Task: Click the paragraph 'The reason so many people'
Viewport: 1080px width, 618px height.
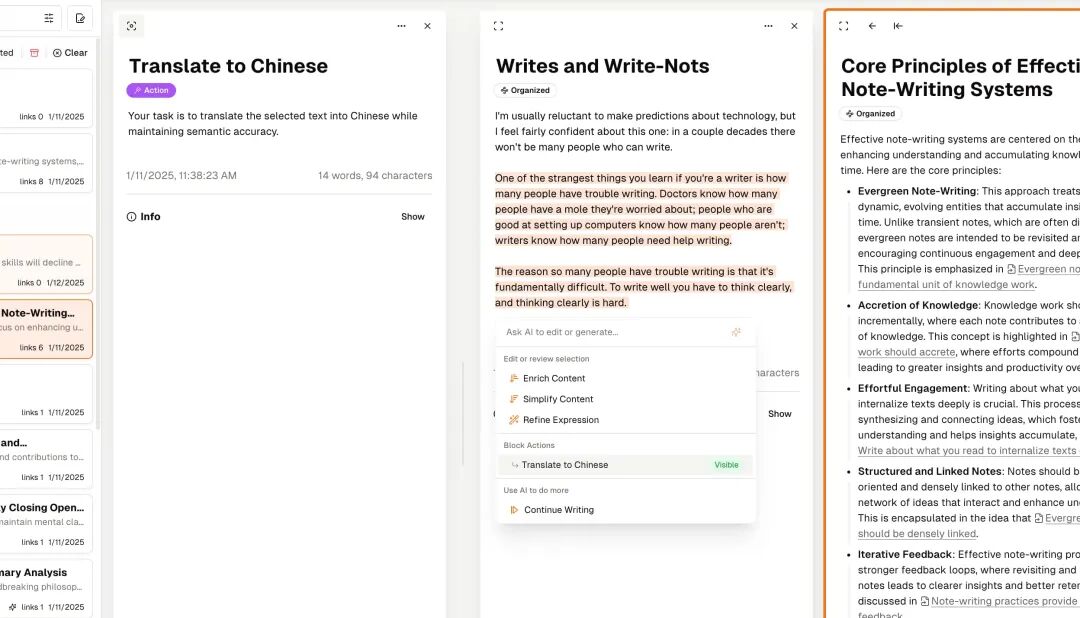Action: 643,287
